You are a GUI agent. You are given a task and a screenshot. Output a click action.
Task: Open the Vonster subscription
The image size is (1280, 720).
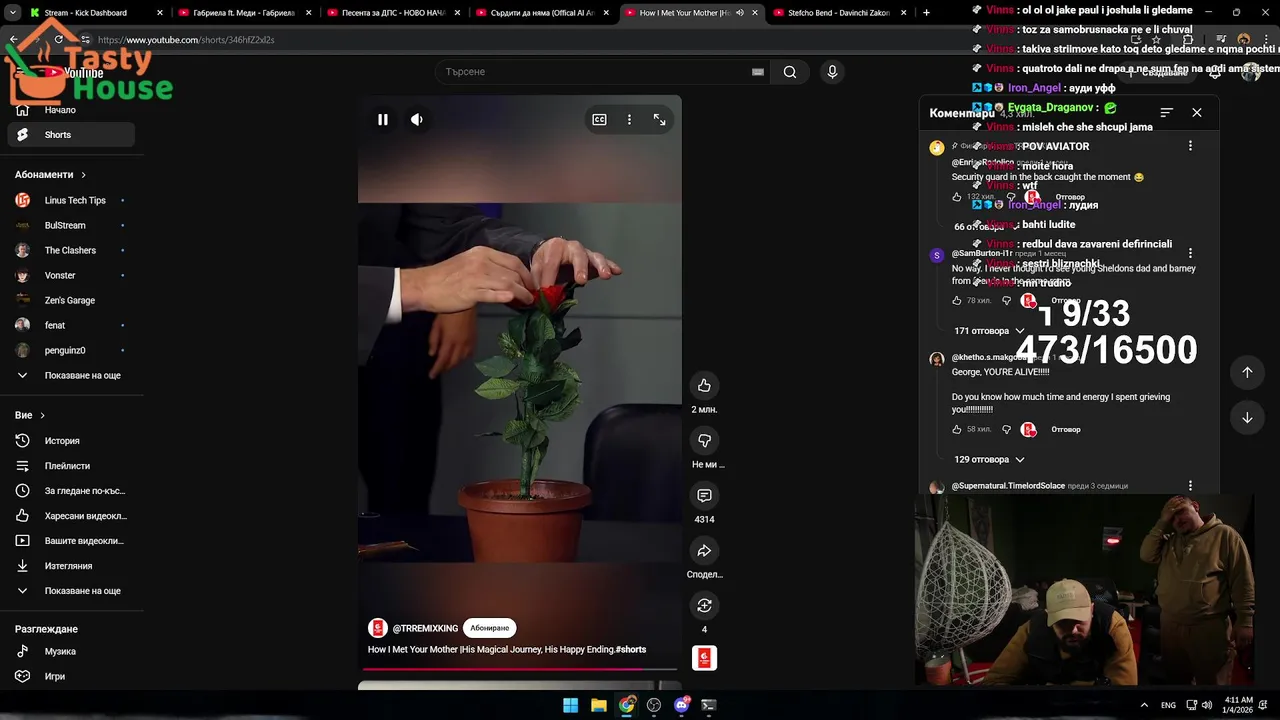point(70,275)
